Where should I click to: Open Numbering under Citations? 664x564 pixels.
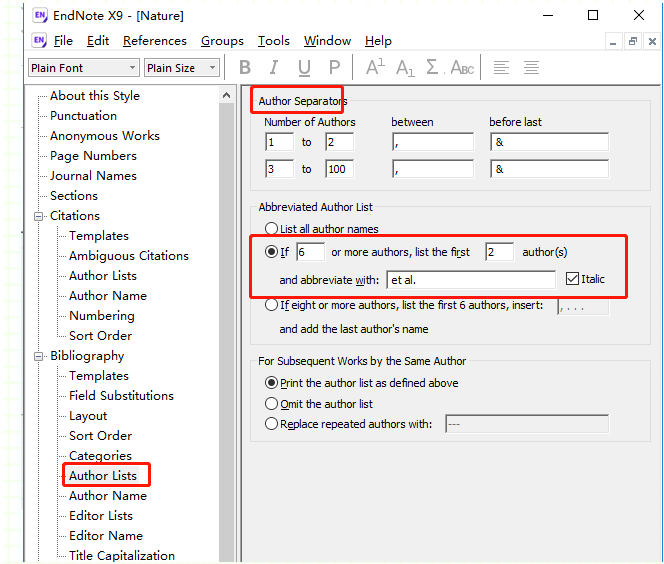tap(102, 315)
